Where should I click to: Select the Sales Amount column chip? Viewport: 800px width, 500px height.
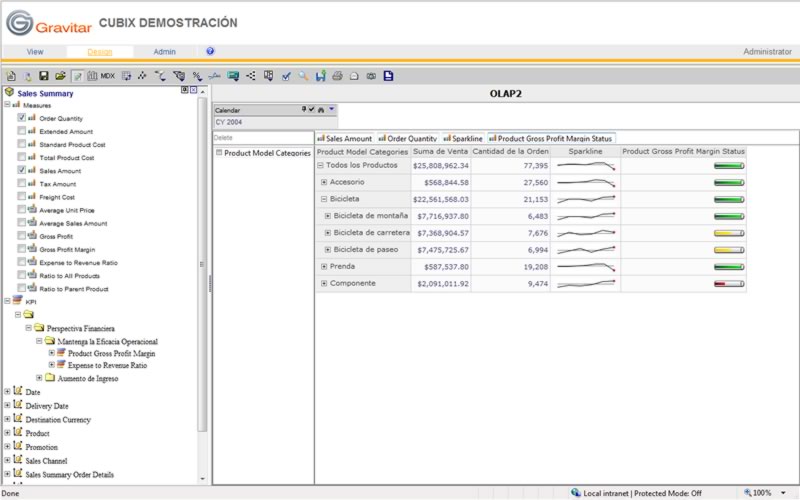point(344,138)
